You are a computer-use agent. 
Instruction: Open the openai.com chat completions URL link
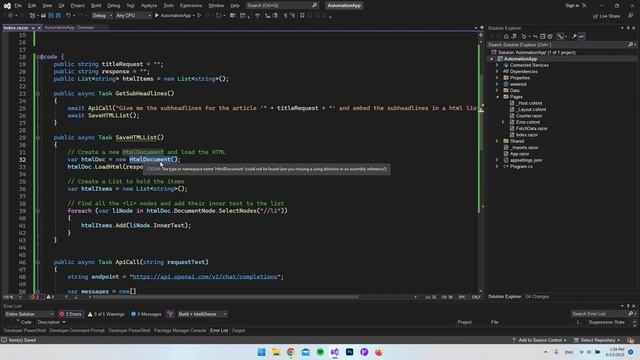(x=204, y=276)
